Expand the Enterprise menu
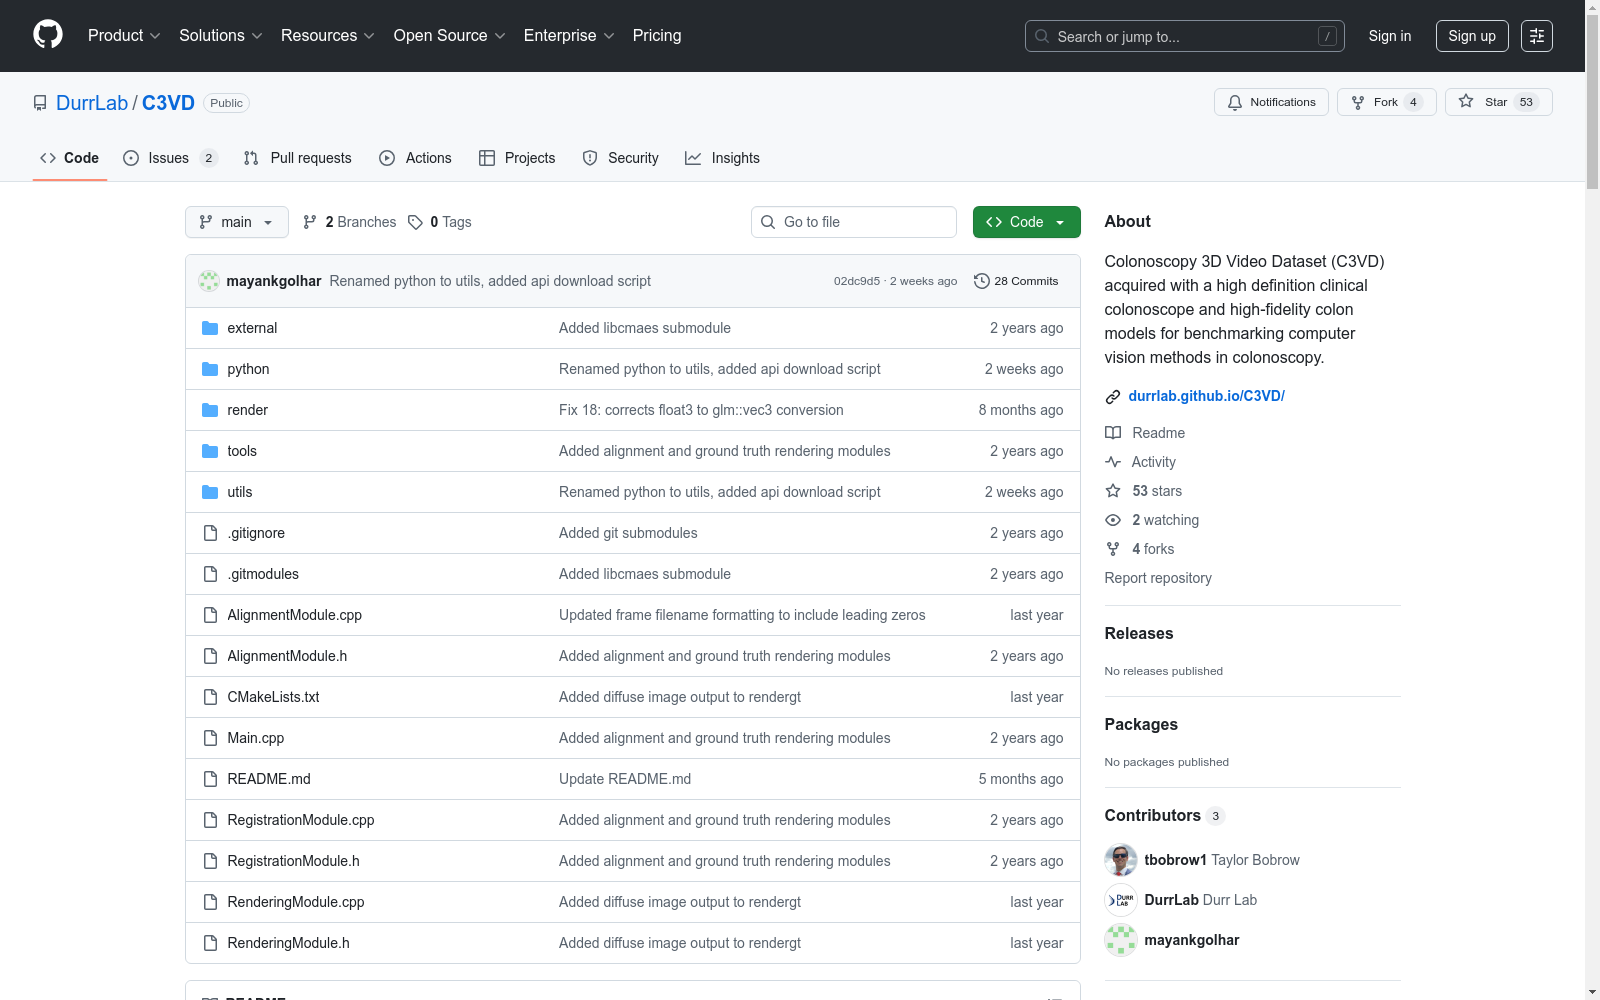 (x=568, y=36)
